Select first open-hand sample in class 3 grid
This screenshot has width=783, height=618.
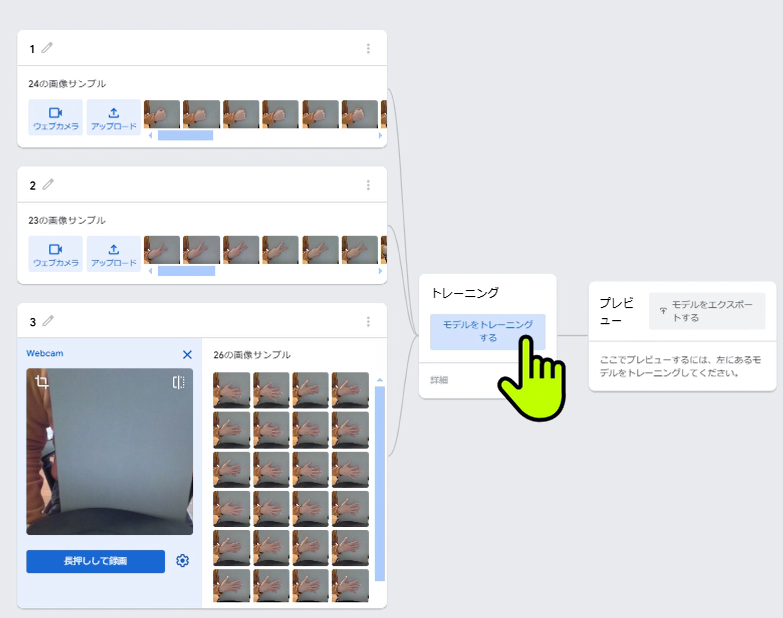tap(232, 390)
